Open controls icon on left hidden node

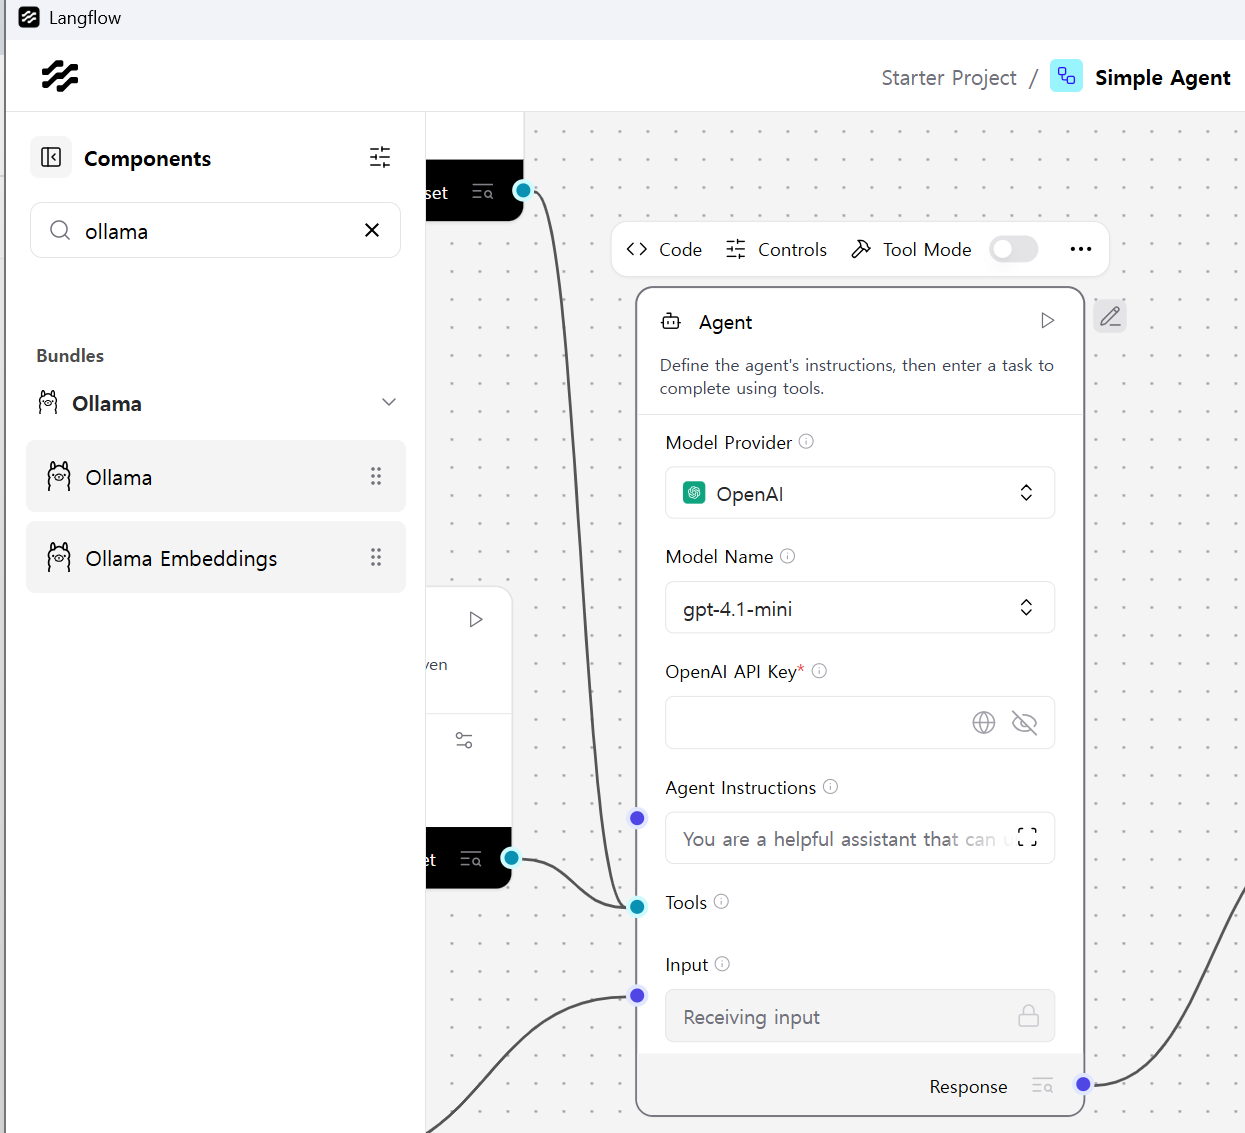coord(464,740)
